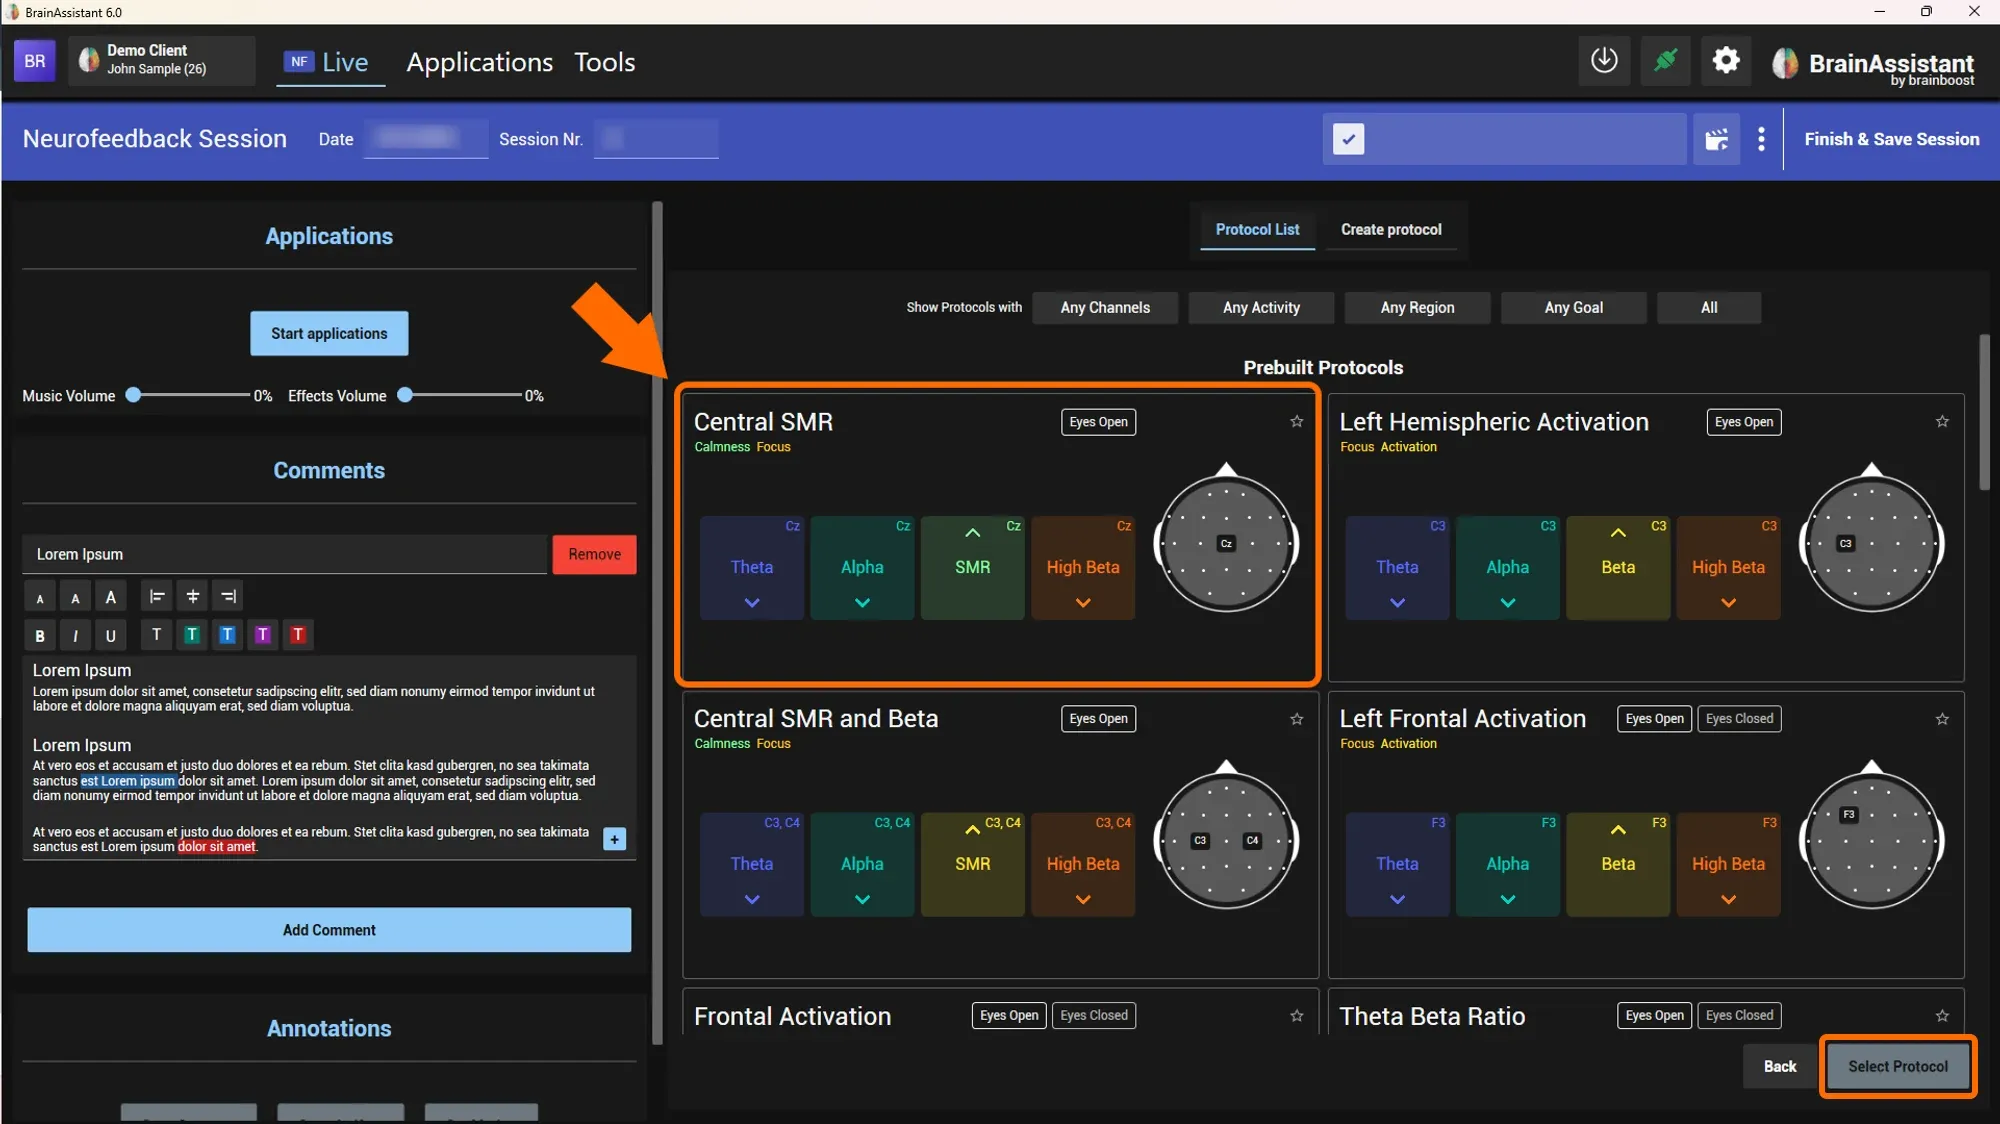Screen dimensions: 2000x1124
Task: Apply red text color to comment
Action: pos(298,634)
